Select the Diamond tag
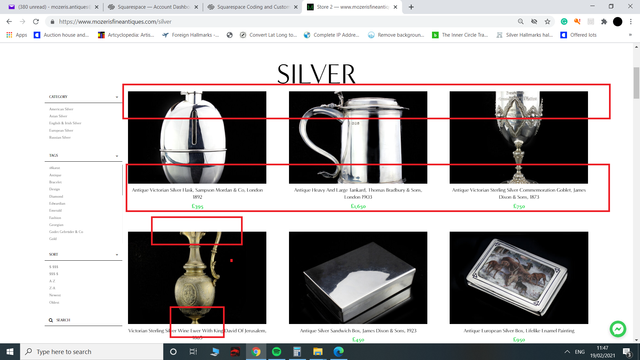This screenshot has width=640, height=360. 56,196
